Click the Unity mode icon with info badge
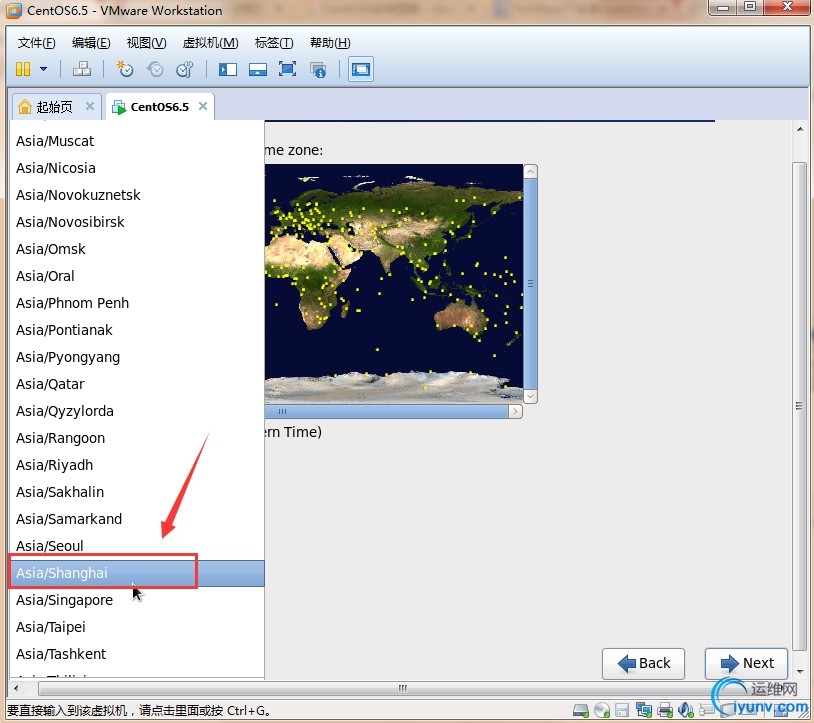The height and width of the screenshot is (723, 814). (318, 70)
